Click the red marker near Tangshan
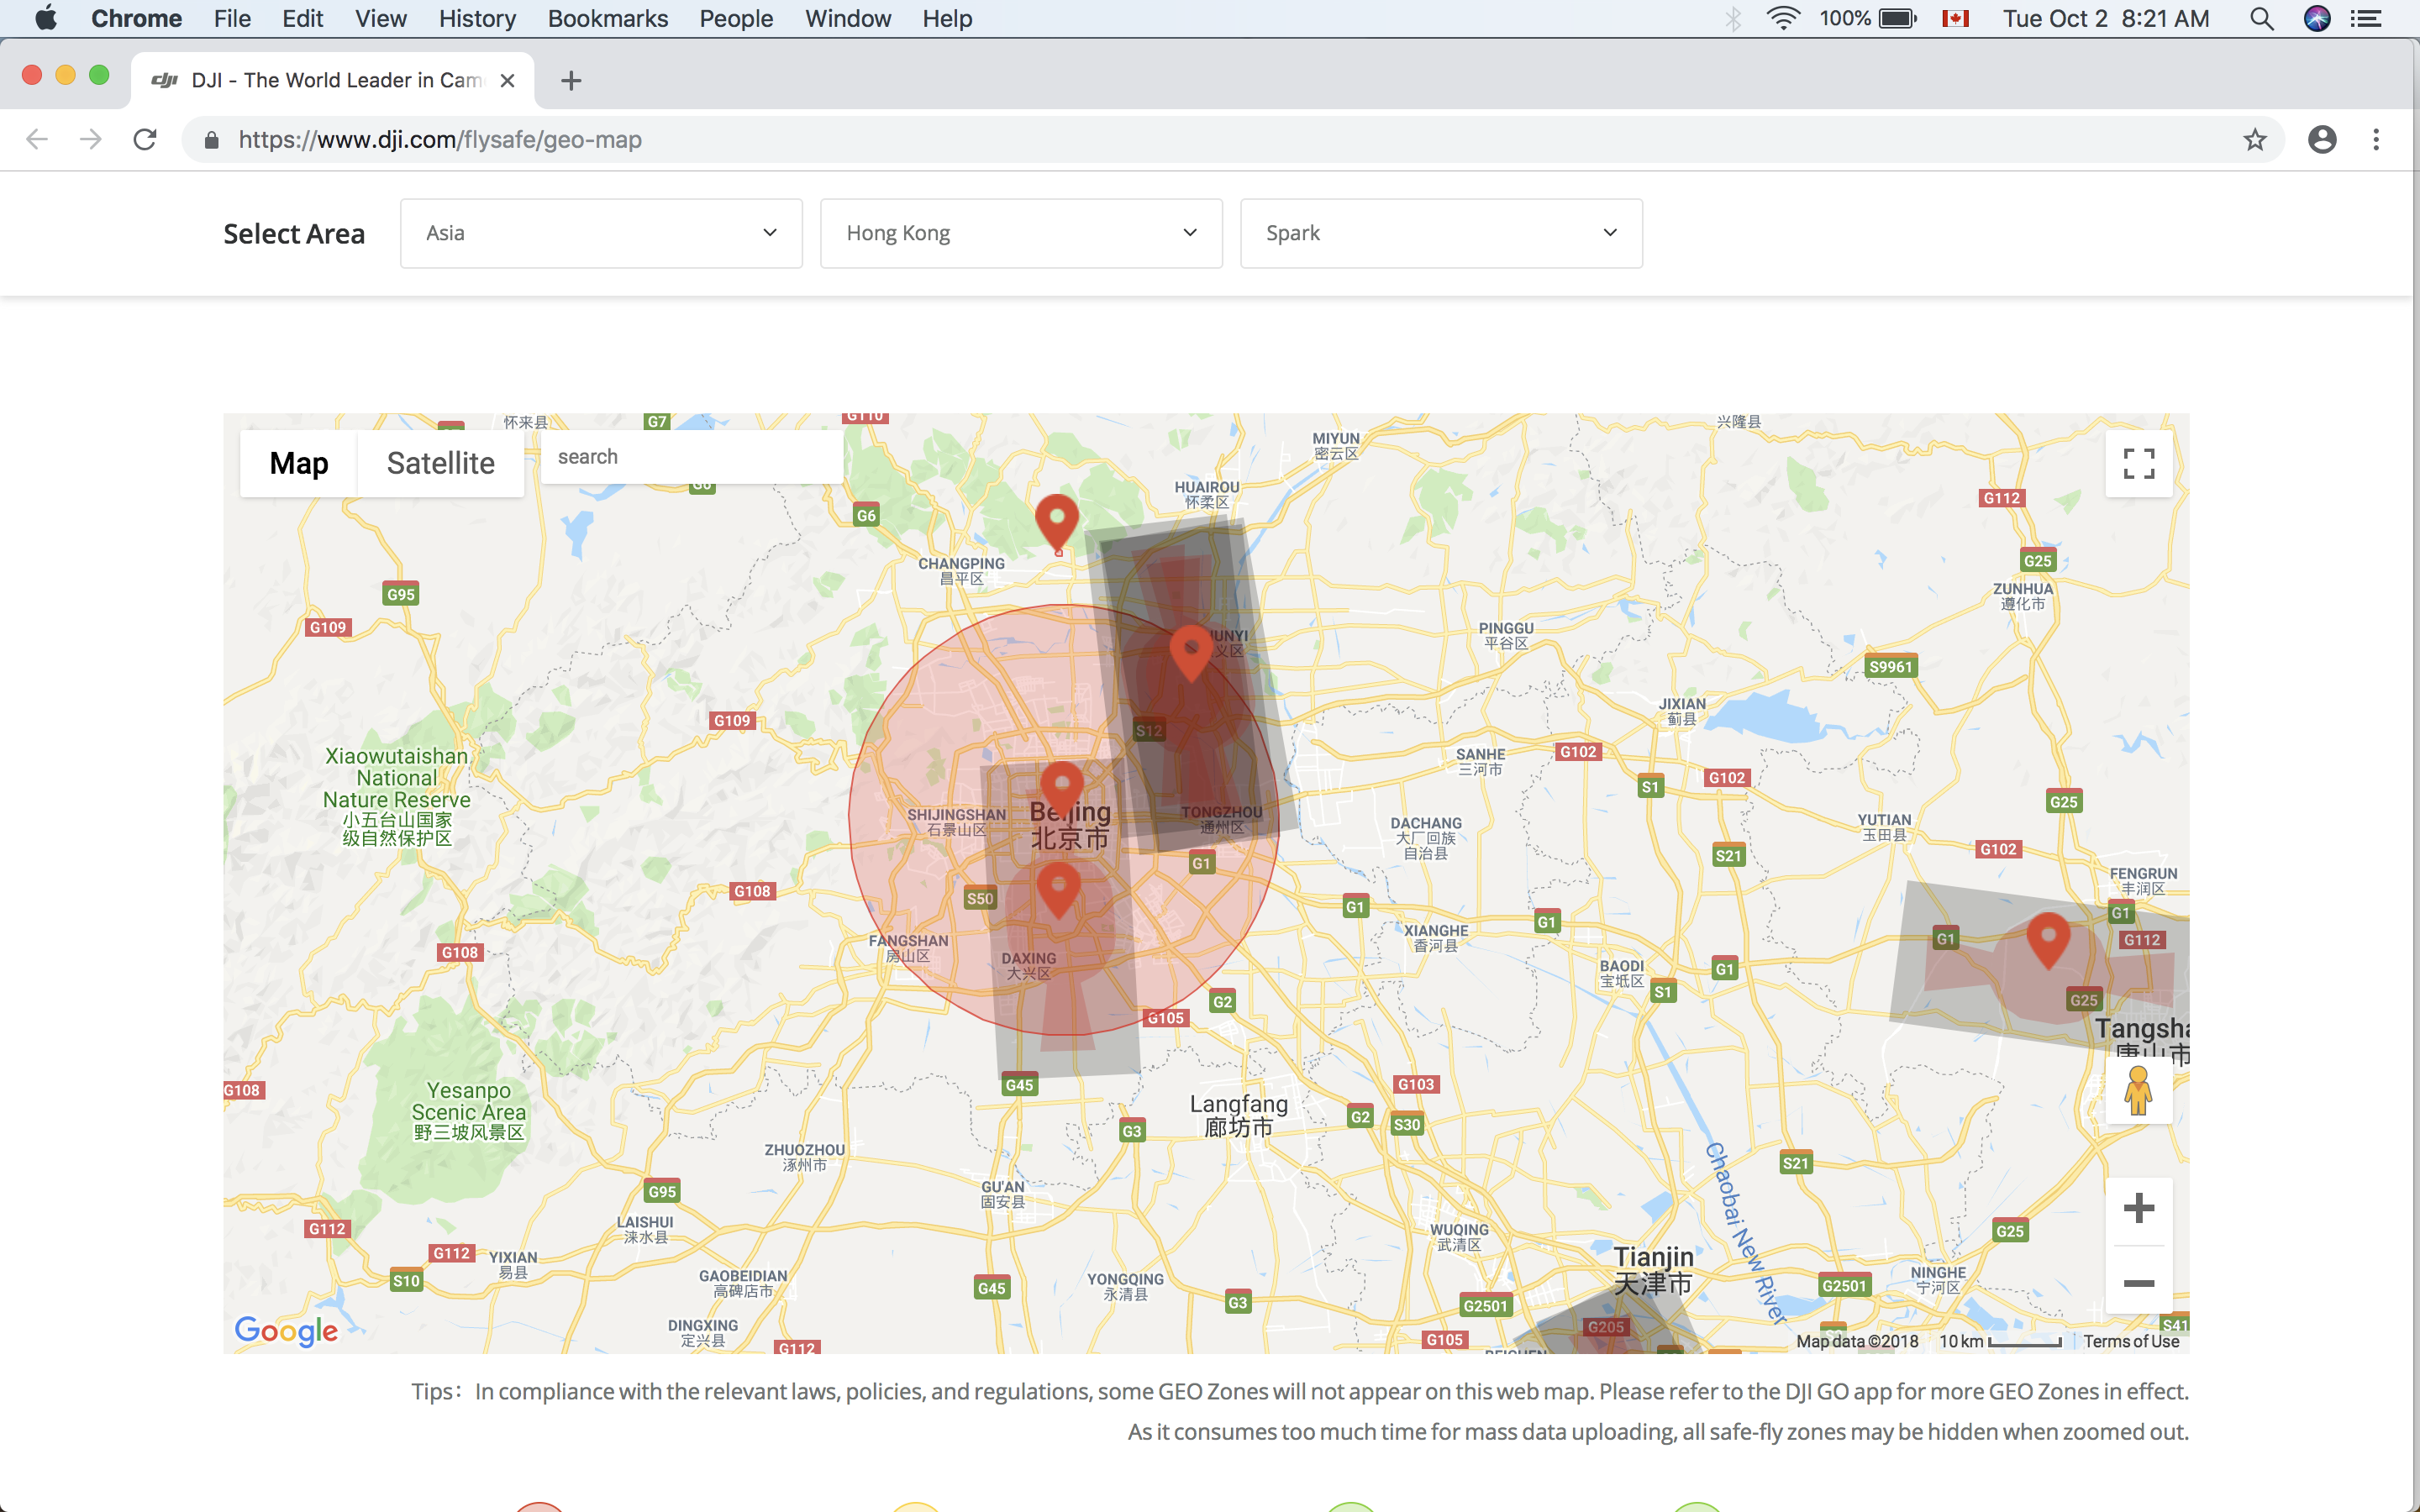This screenshot has width=2420, height=1512. click(x=2047, y=937)
